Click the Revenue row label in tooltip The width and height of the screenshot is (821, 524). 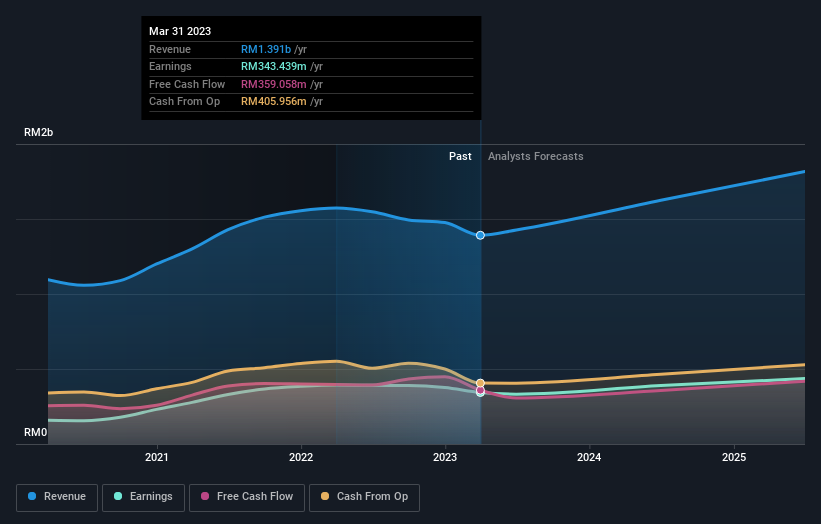(x=170, y=49)
